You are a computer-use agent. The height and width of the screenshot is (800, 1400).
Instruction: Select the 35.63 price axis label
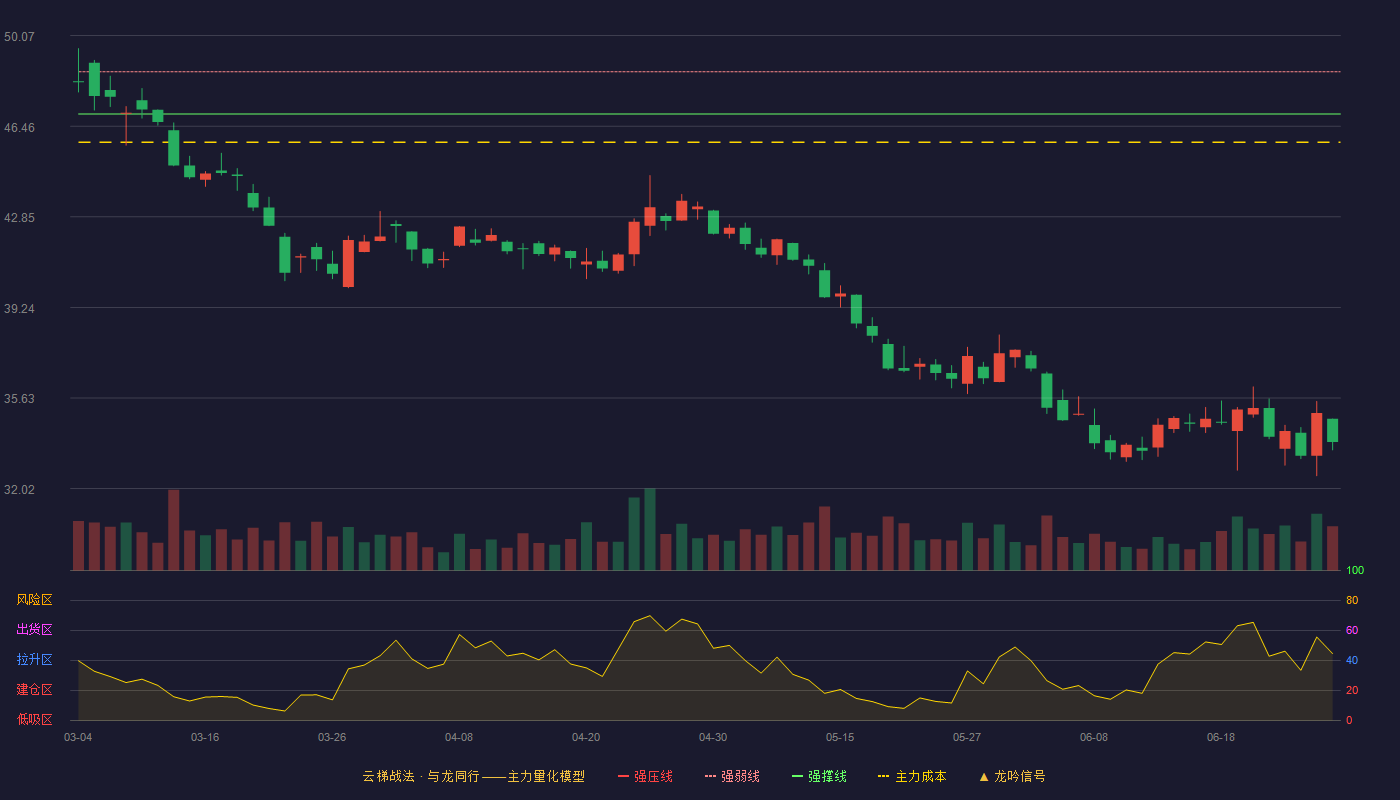[19, 399]
